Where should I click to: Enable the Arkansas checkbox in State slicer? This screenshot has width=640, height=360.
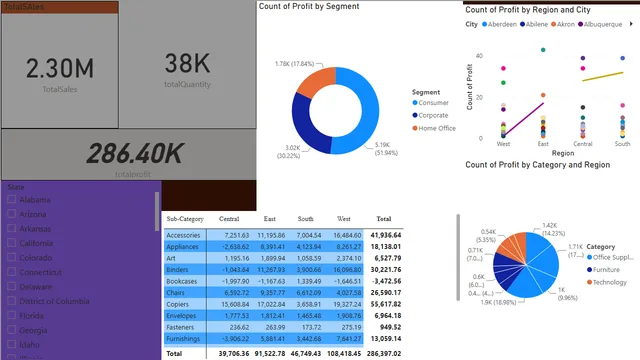click(x=11, y=228)
